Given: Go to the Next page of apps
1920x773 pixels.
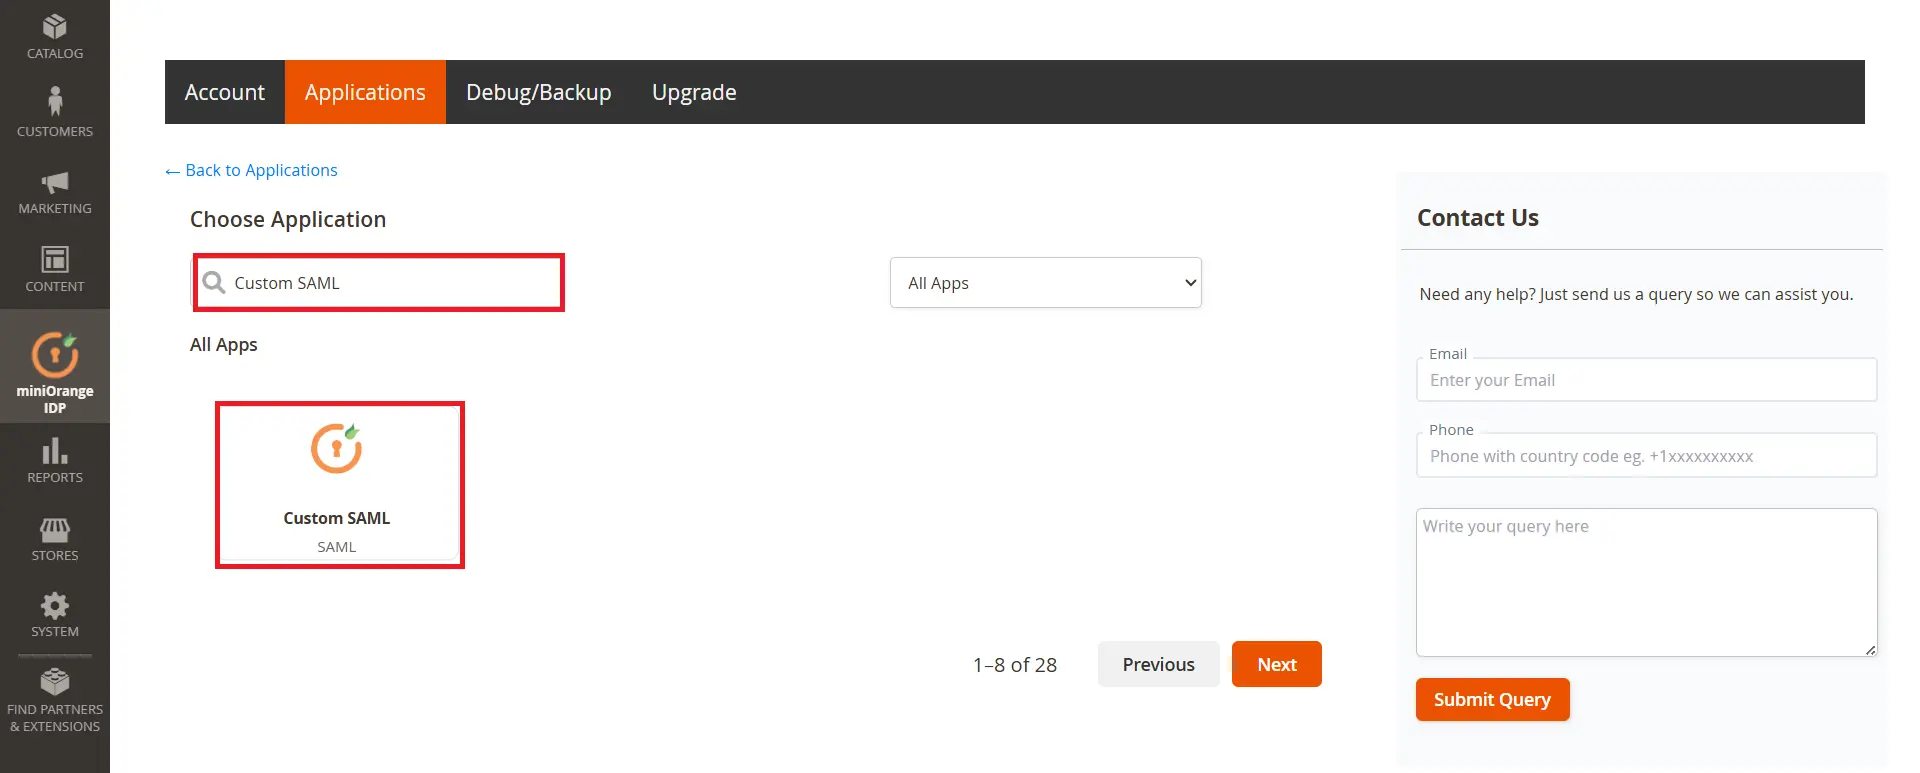Looking at the screenshot, I should pos(1277,664).
